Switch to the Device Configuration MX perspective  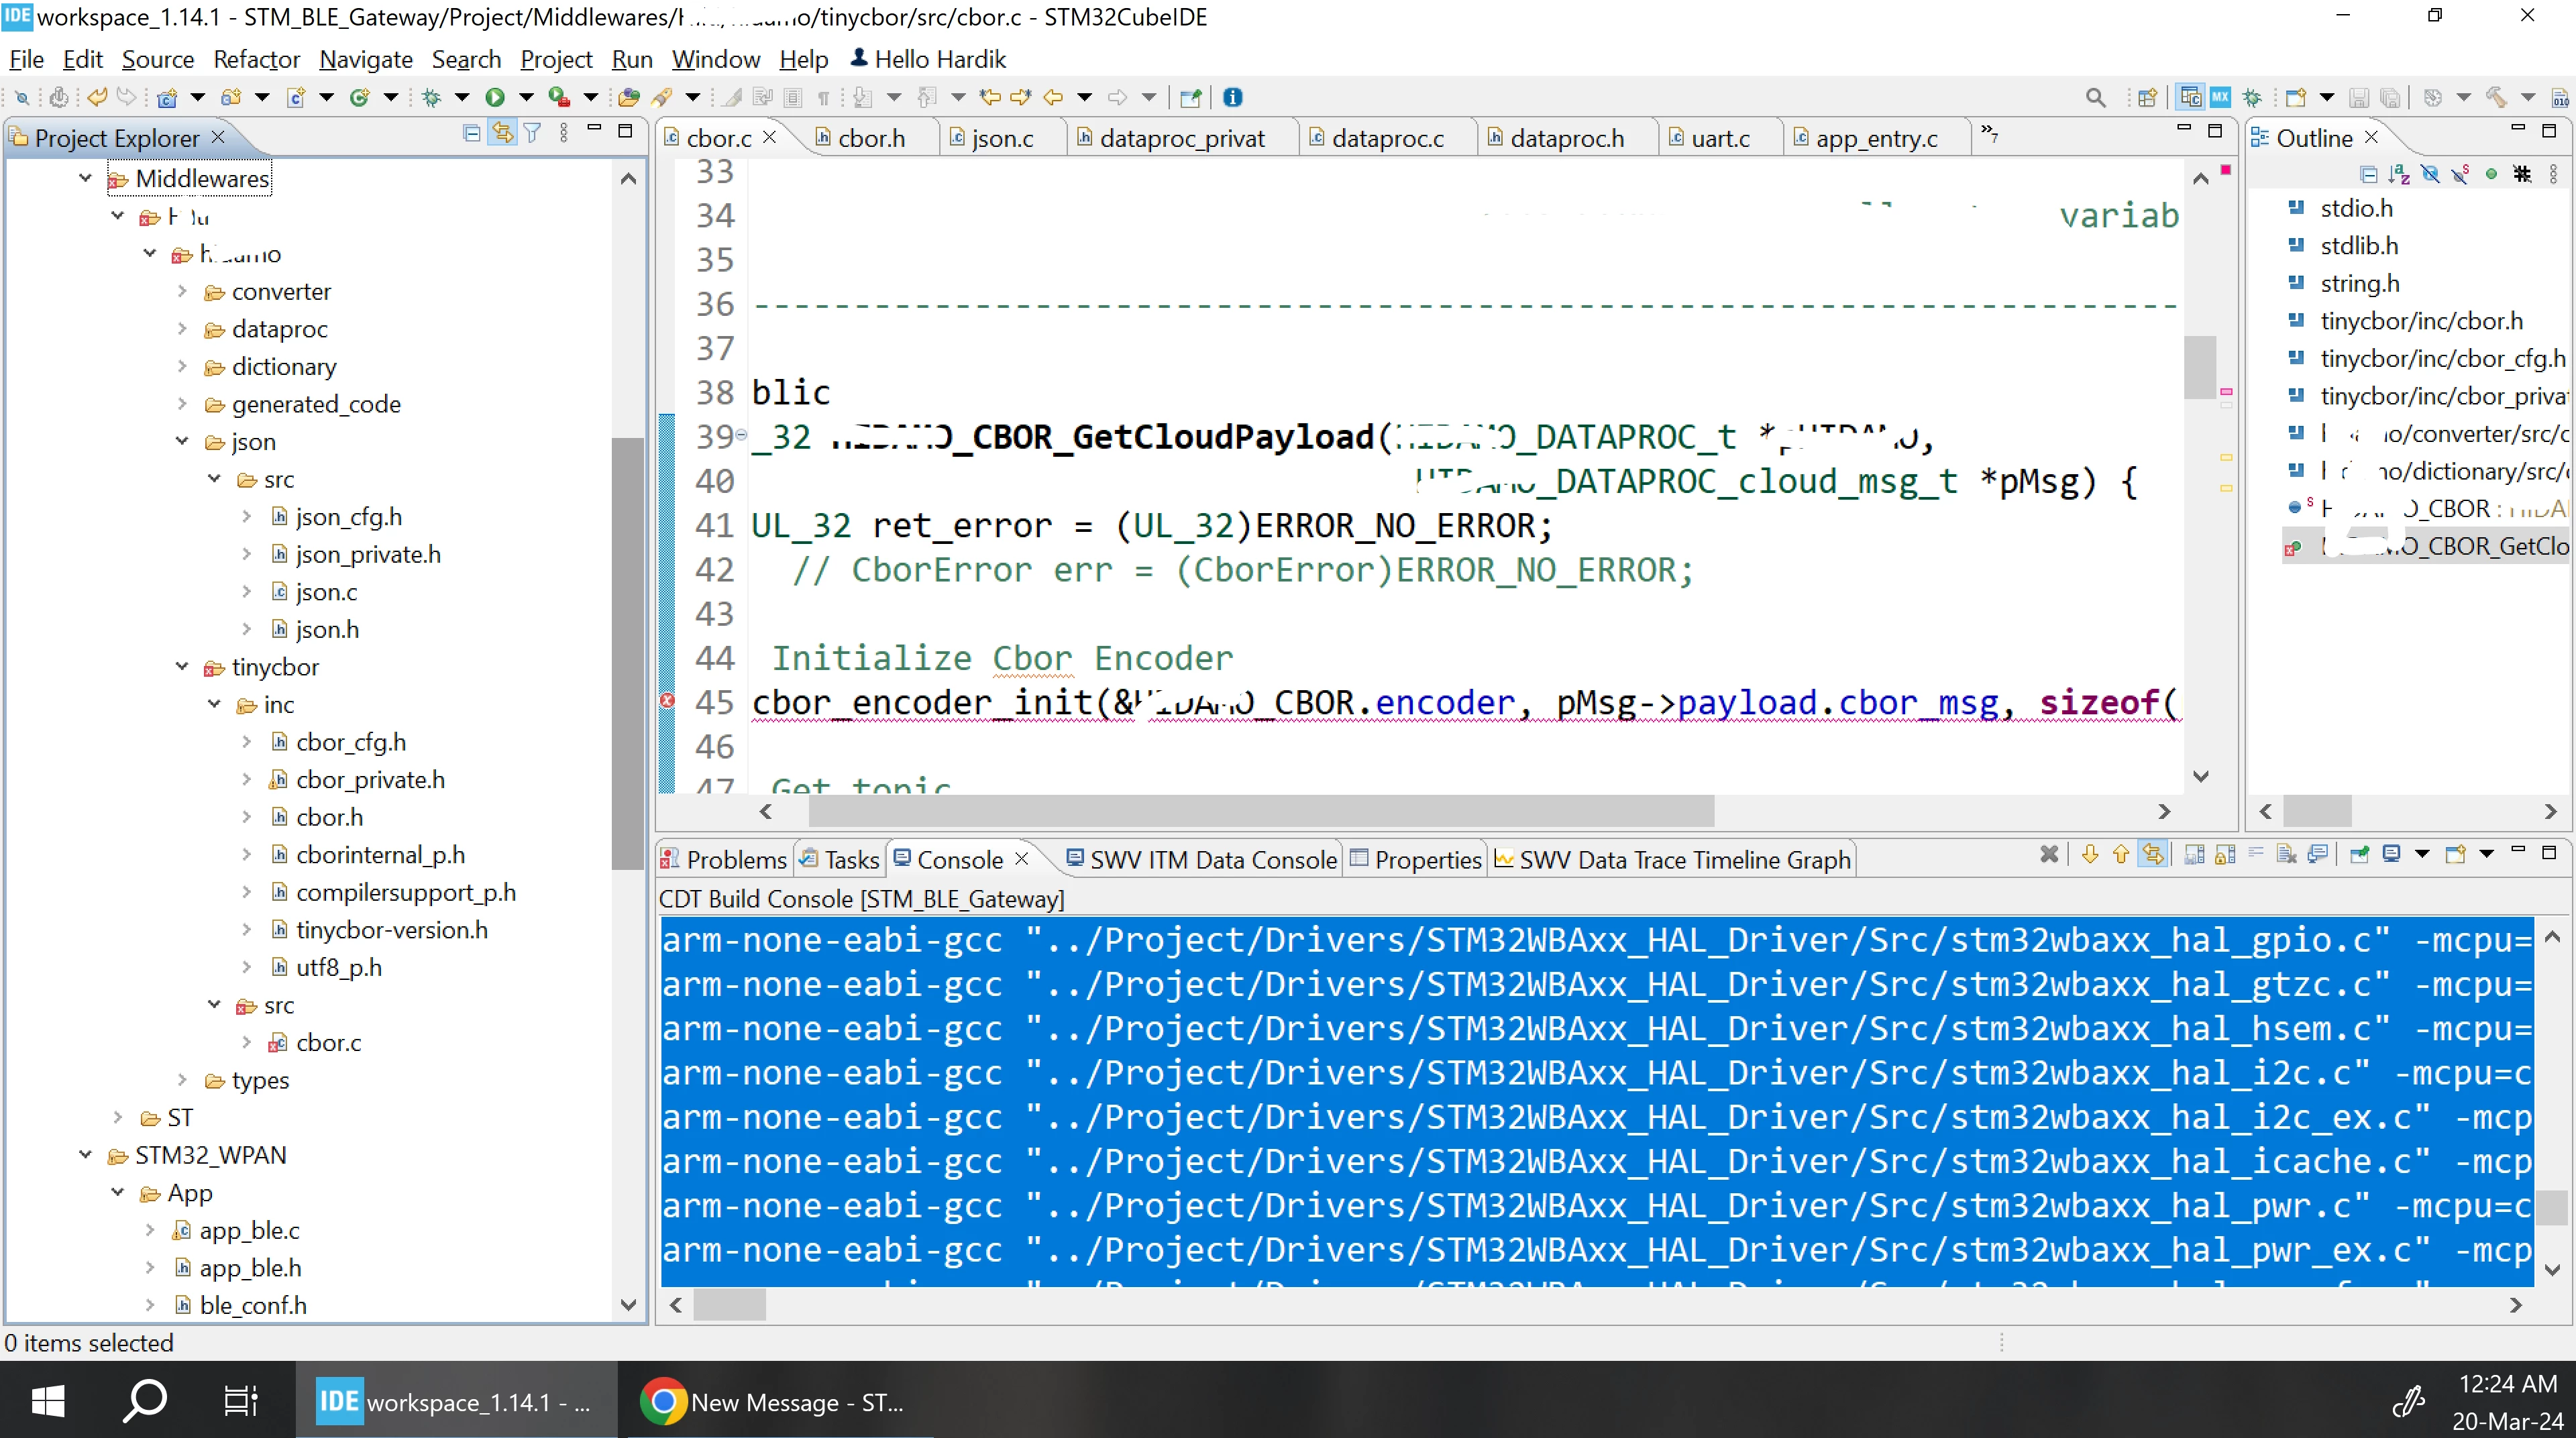(x=2220, y=97)
